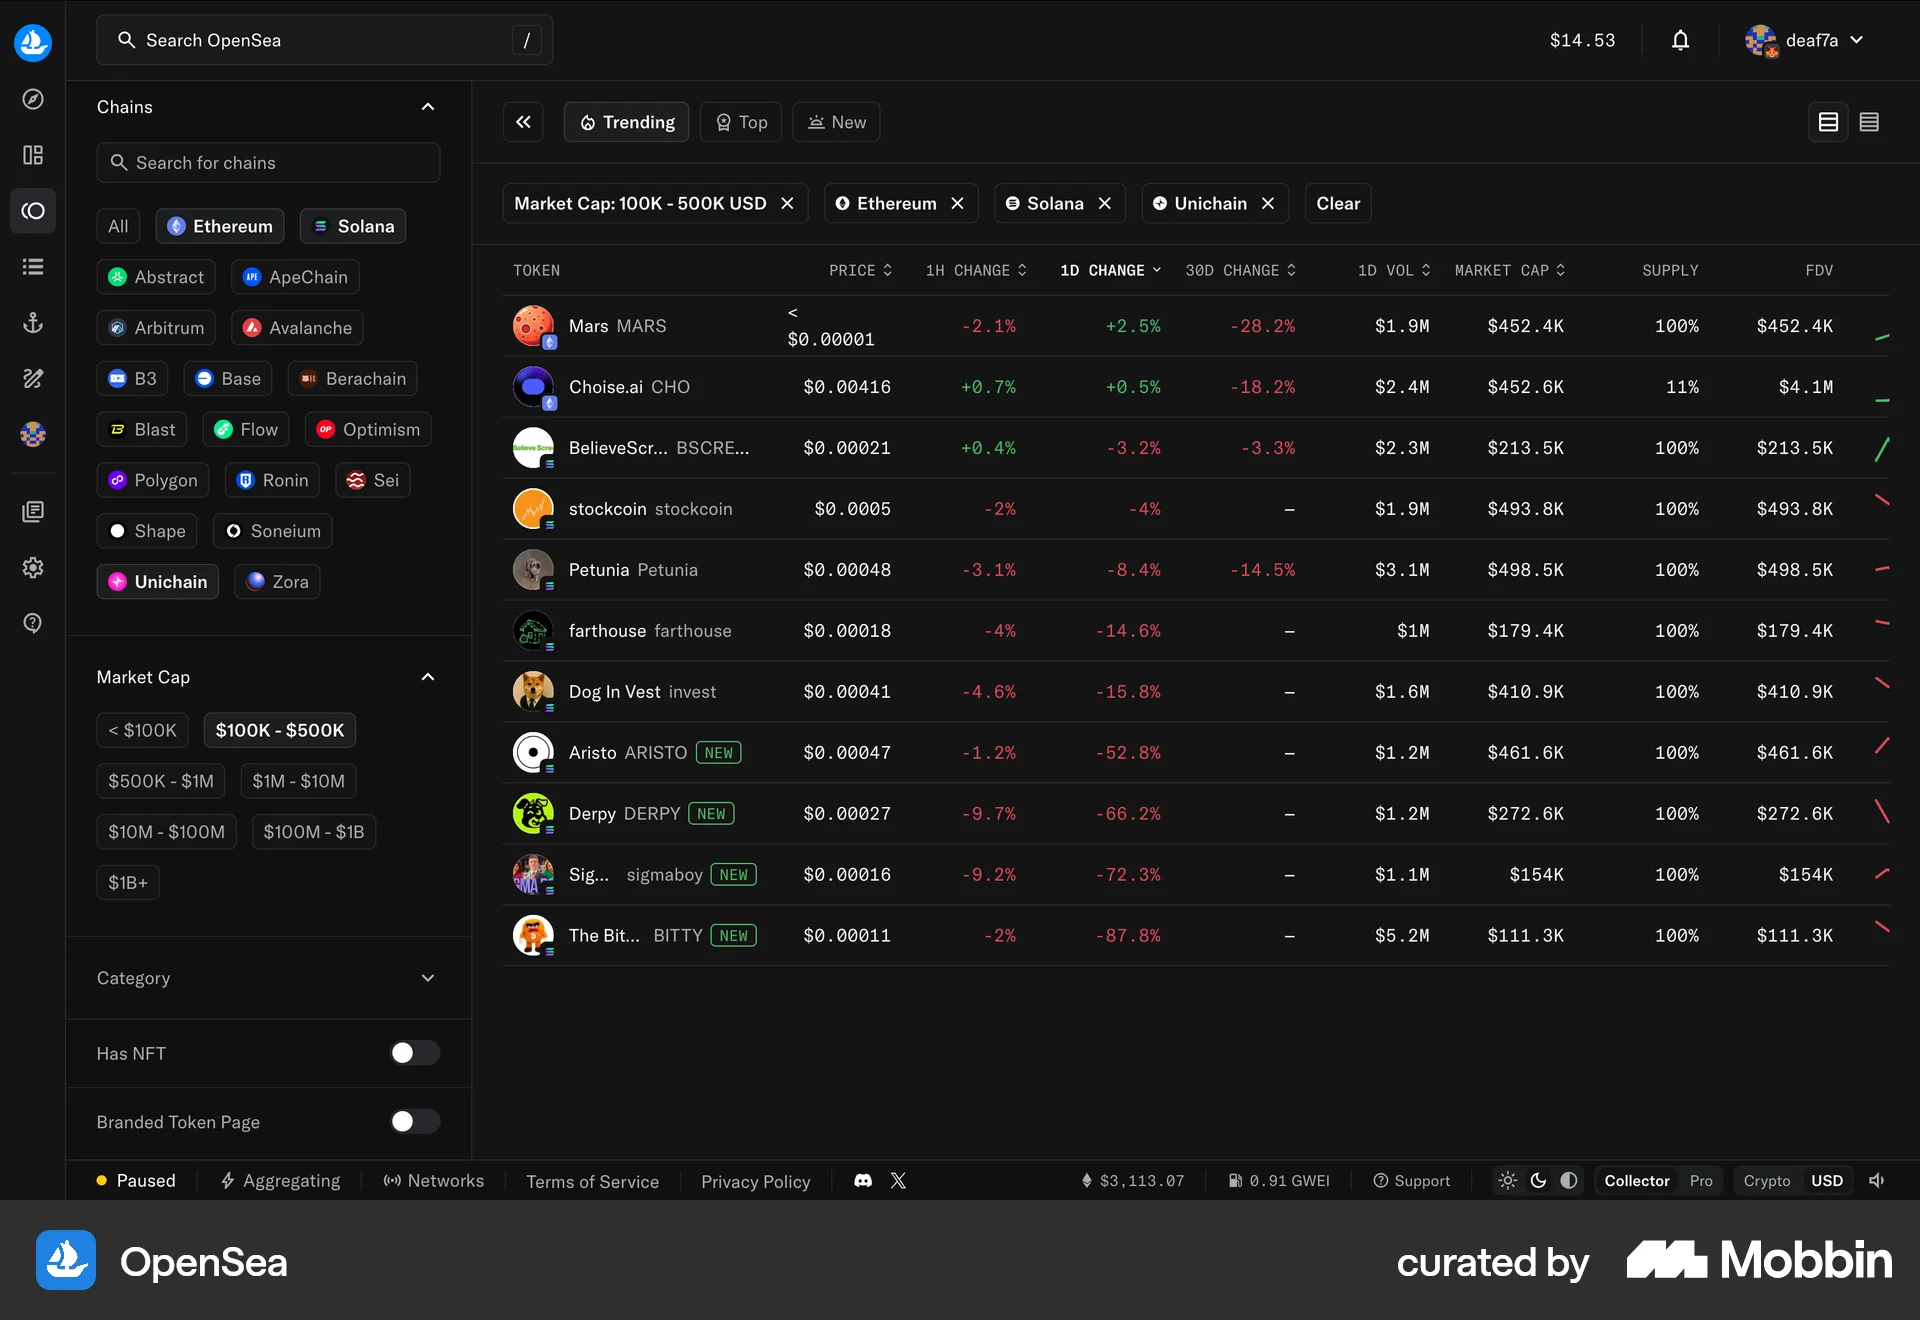1920x1320 pixels.
Task: Switch to compact table view icon
Action: pos(1869,122)
